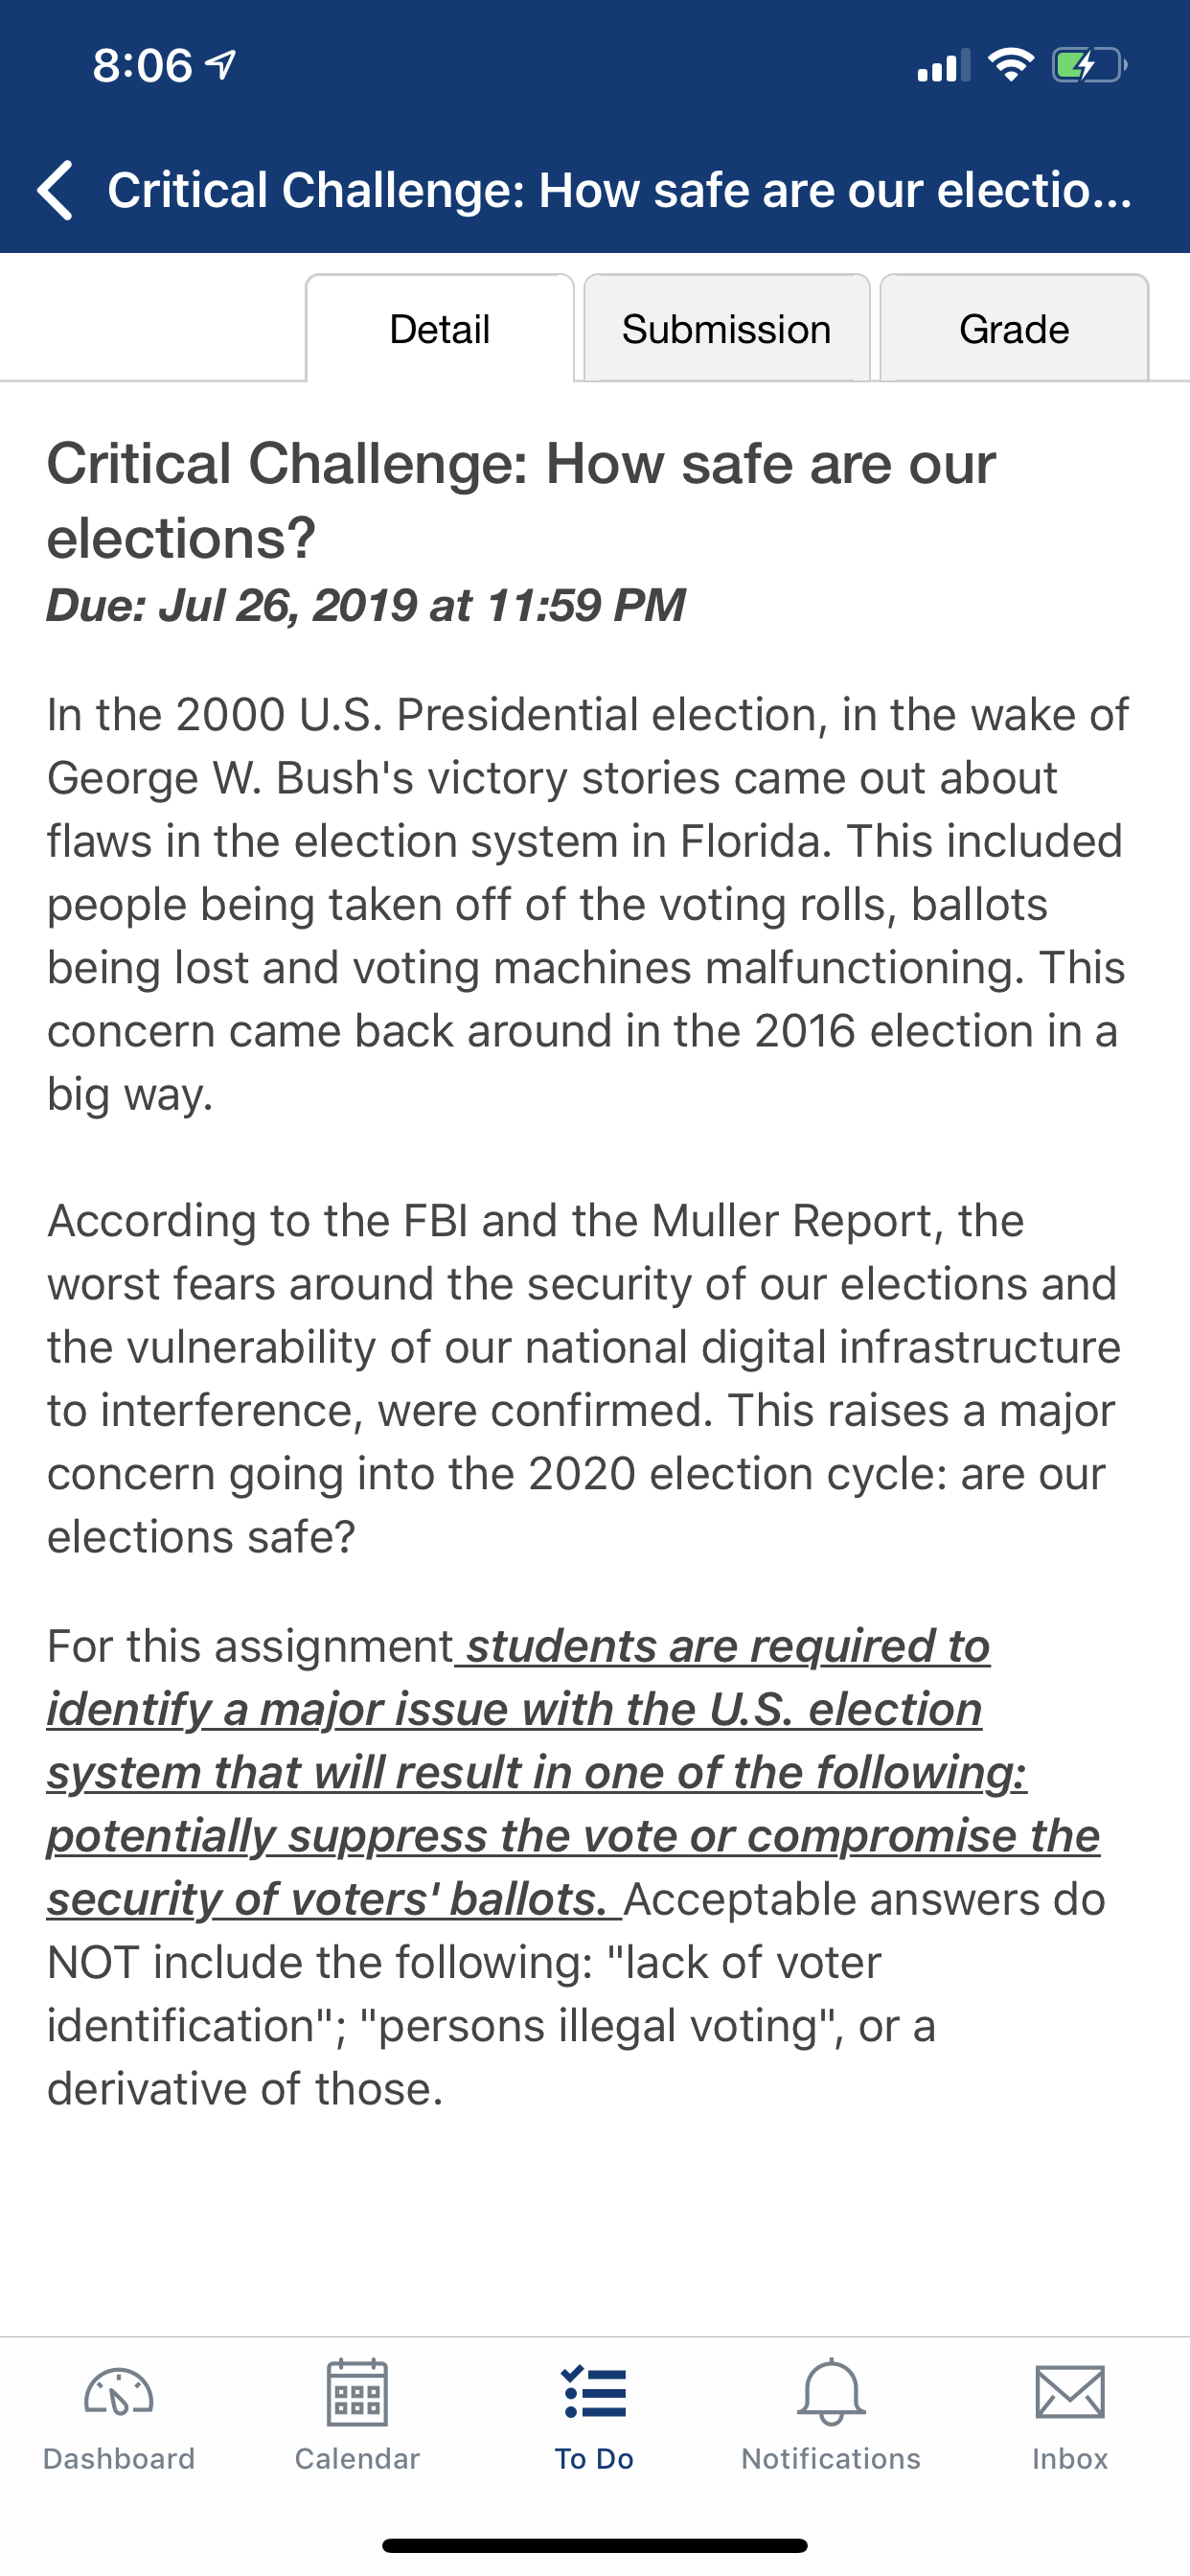Tap the Critical Challenge header title
The image size is (1190, 2576).
coord(620,190)
